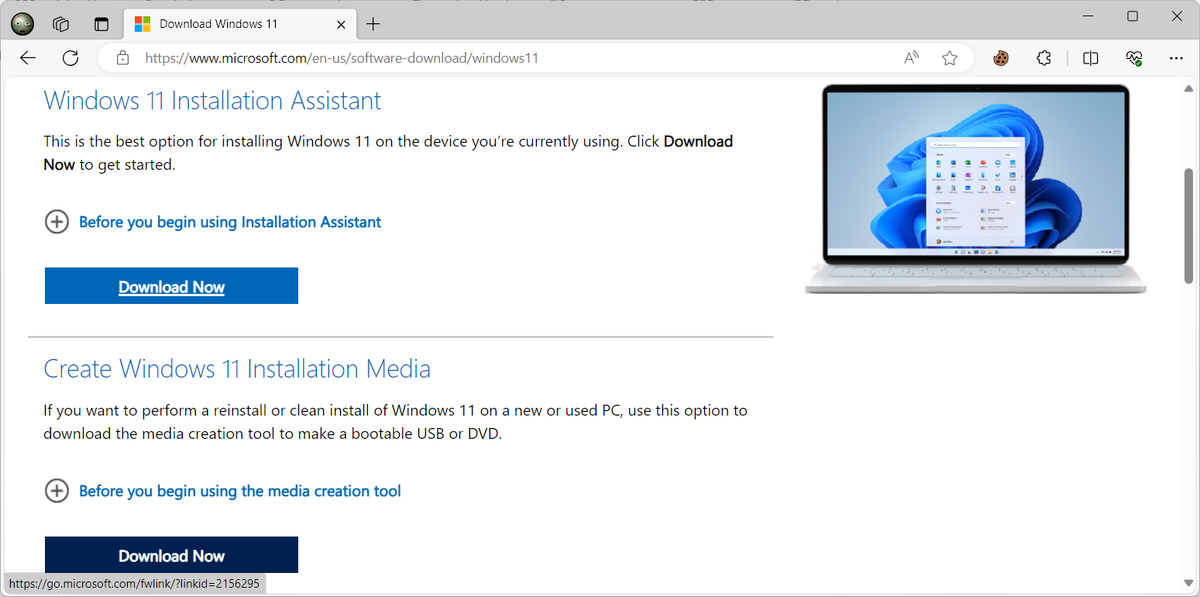Minimize the browser window
The height and width of the screenshot is (597, 1200).
click(x=1085, y=16)
